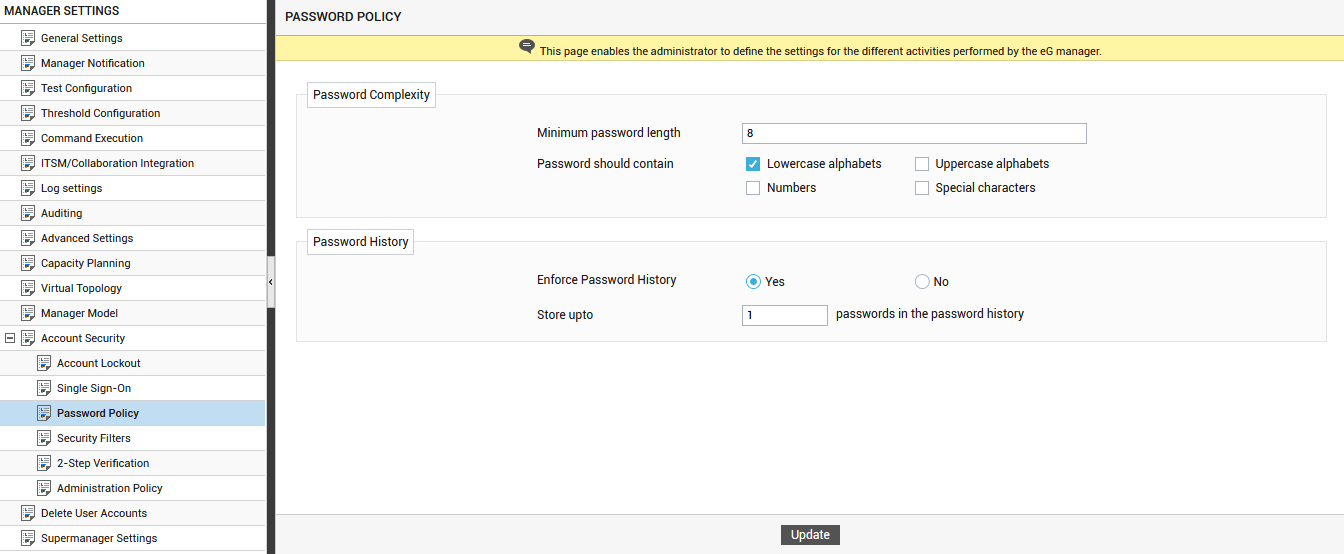Click the speech bubble info icon in banner
1344x554 pixels.
(x=527, y=47)
